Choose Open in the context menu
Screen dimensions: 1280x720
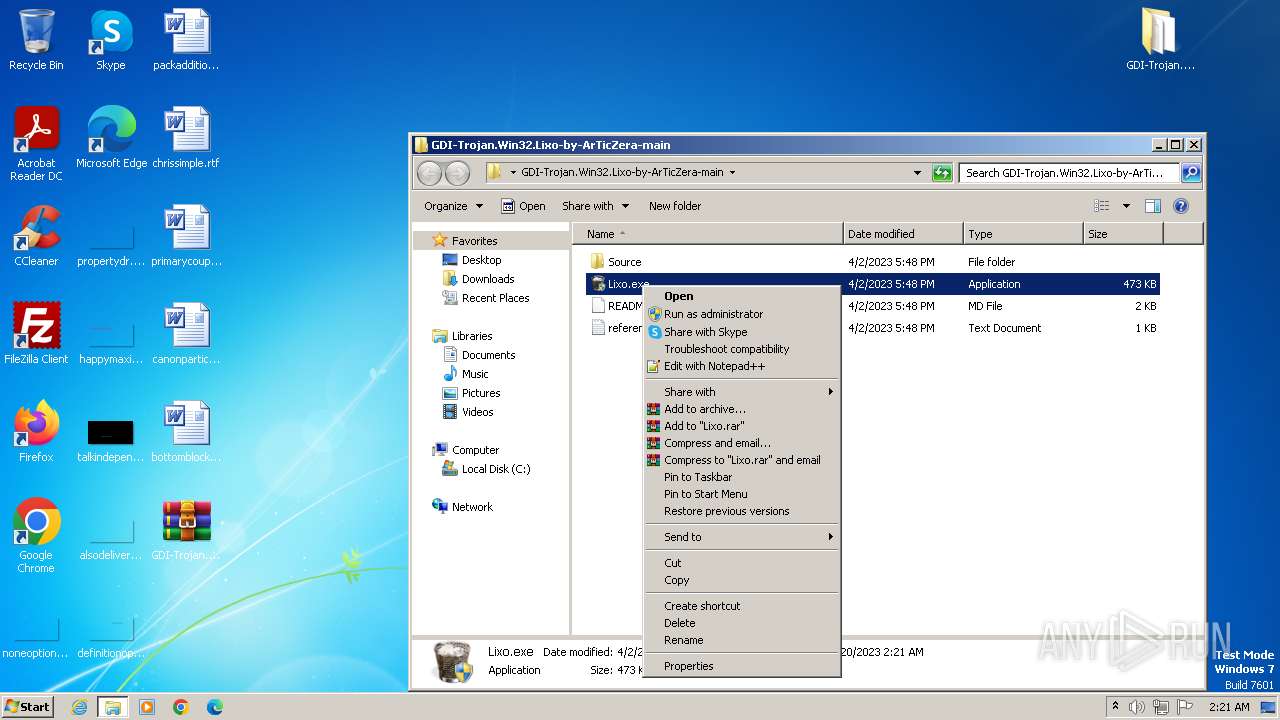point(741,296)
